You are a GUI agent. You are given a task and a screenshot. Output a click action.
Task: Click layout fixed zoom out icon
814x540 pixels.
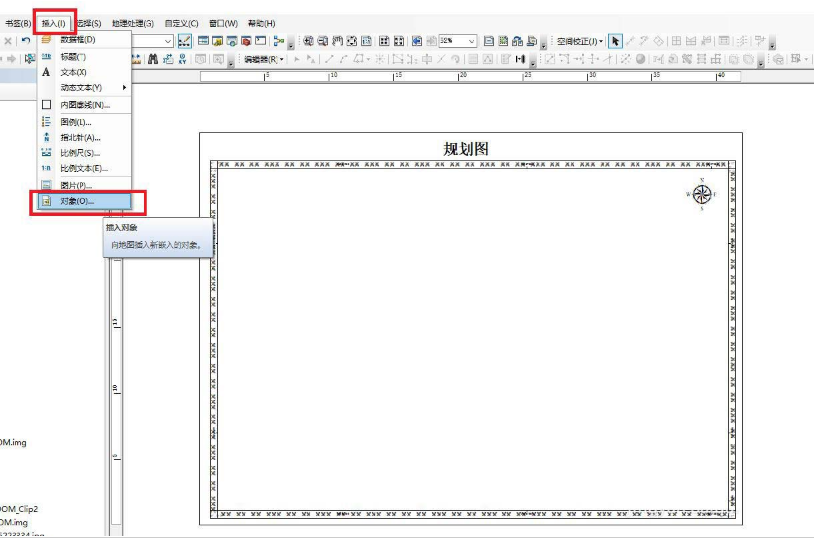coord(399,41)
